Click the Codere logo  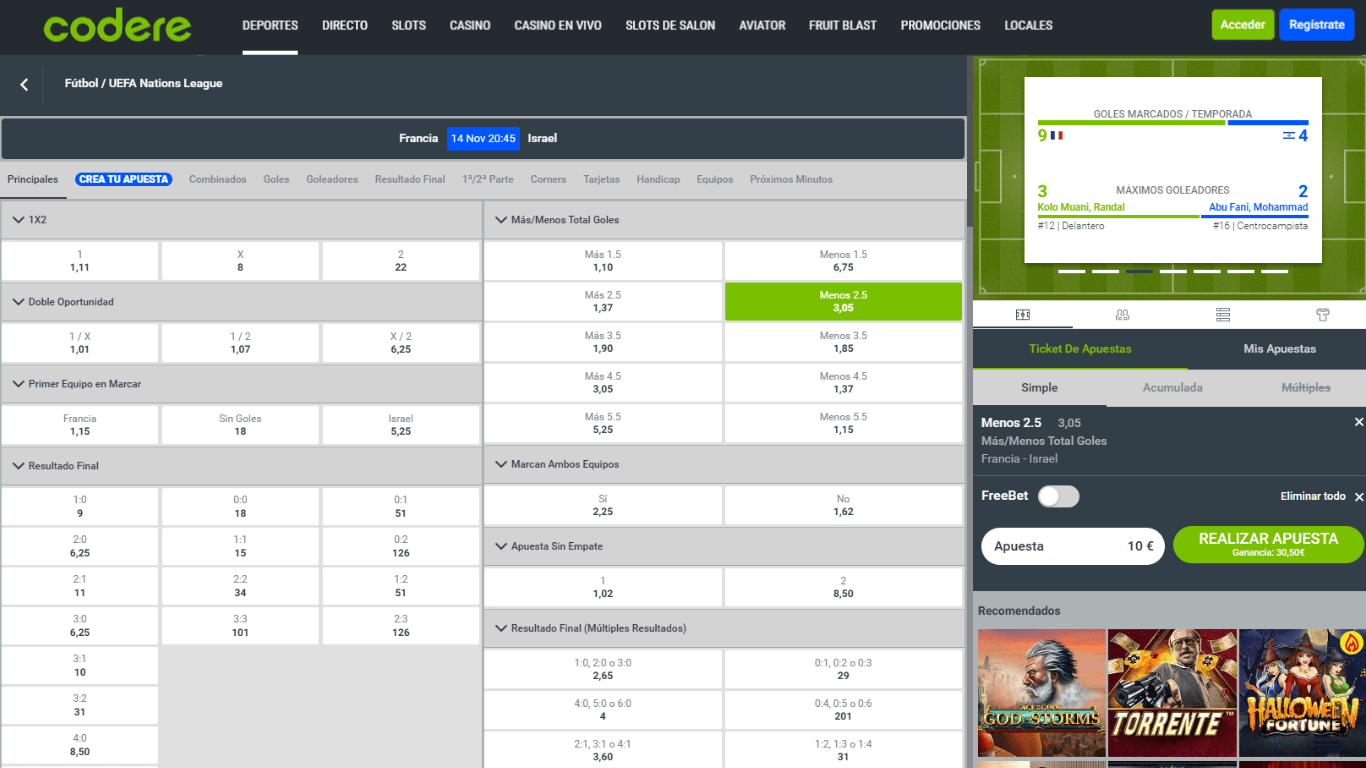[117, 26]
